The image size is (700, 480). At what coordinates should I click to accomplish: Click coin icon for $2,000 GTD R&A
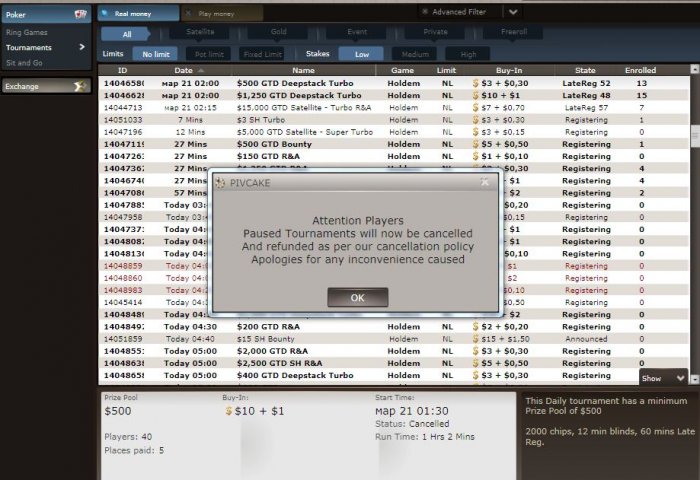coord(475,351)
